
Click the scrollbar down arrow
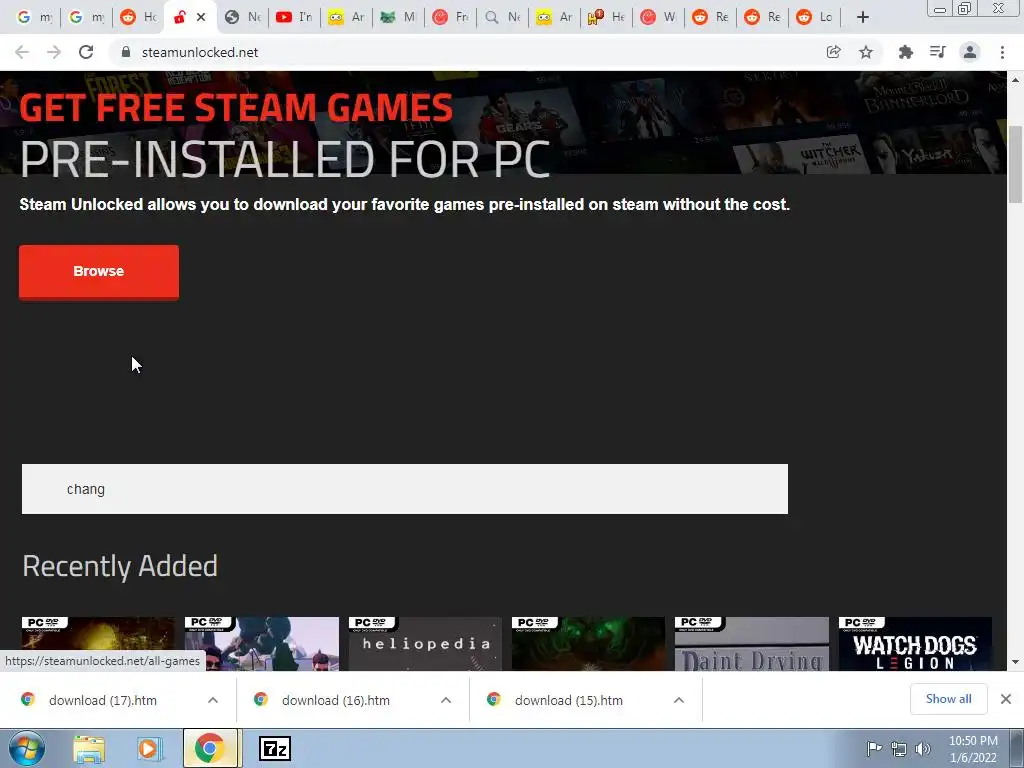pos(1015,662)
